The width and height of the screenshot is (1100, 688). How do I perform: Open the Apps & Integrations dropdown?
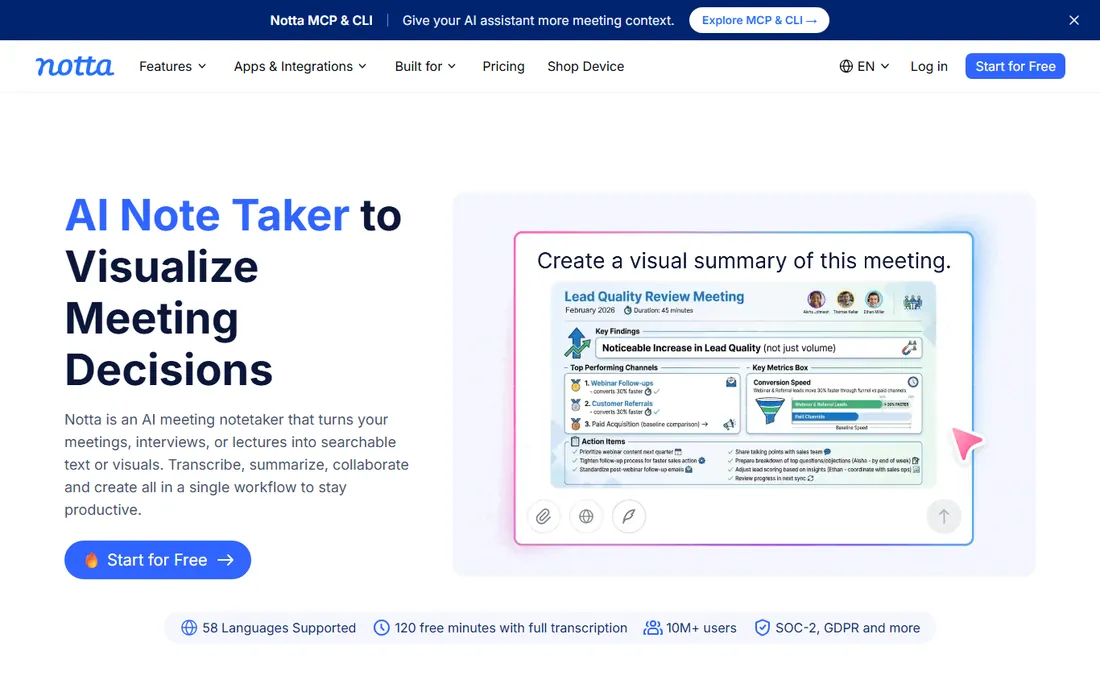click(300, 66)
